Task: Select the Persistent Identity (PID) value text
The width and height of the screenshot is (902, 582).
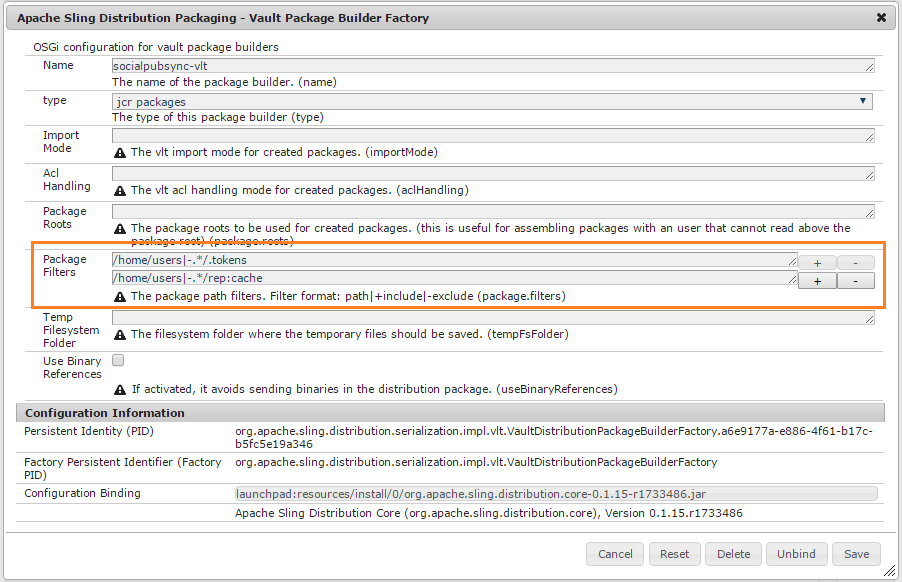Action: point(553,438)
